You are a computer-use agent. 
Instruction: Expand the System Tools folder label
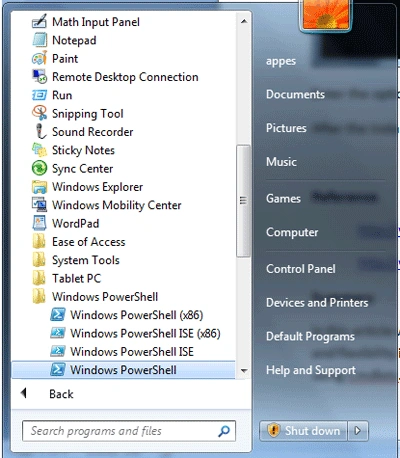[86, 260]
